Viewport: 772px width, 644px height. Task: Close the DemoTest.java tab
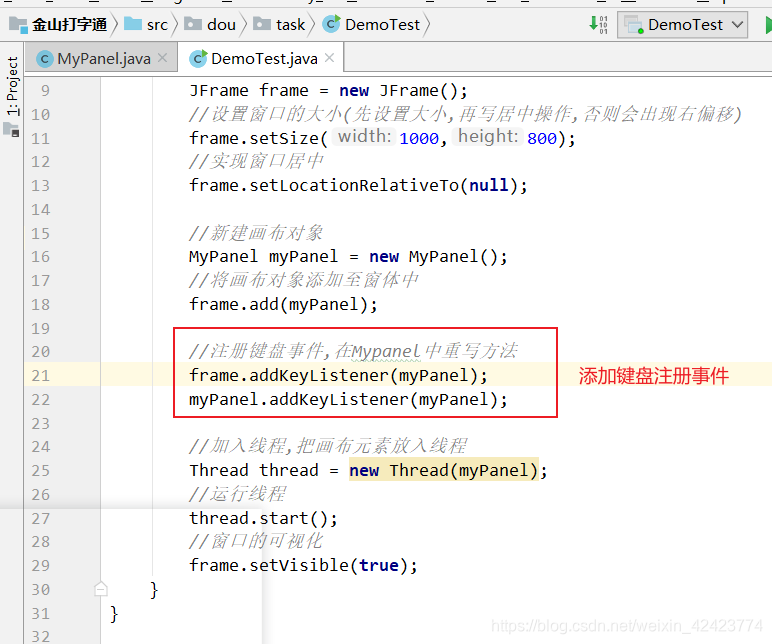click(x=330, y=58)
